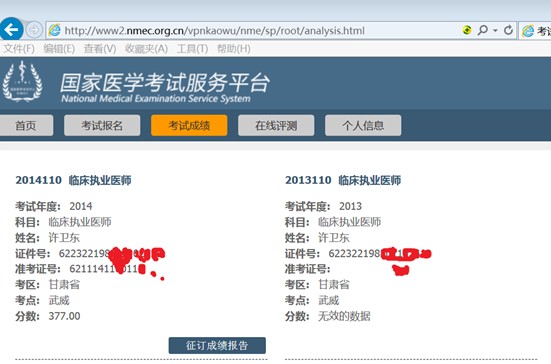The width and height of the screenshot is (551, 364).
Task: Open the 帮助(H) help menu
Action: pyautogui.click(x=233, y=48)
